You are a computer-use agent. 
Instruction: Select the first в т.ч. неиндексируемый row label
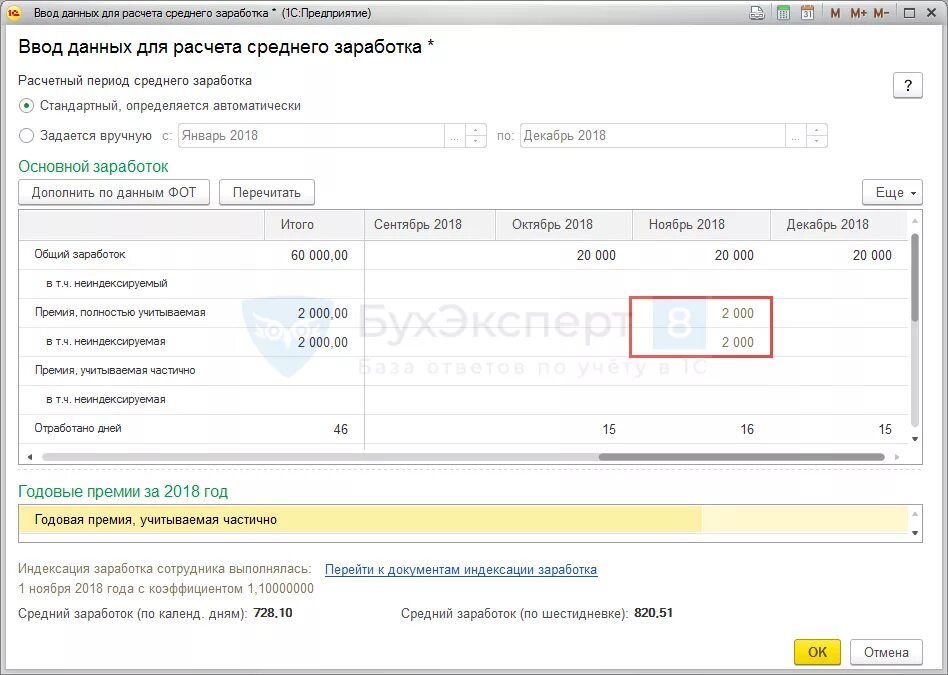107,283
